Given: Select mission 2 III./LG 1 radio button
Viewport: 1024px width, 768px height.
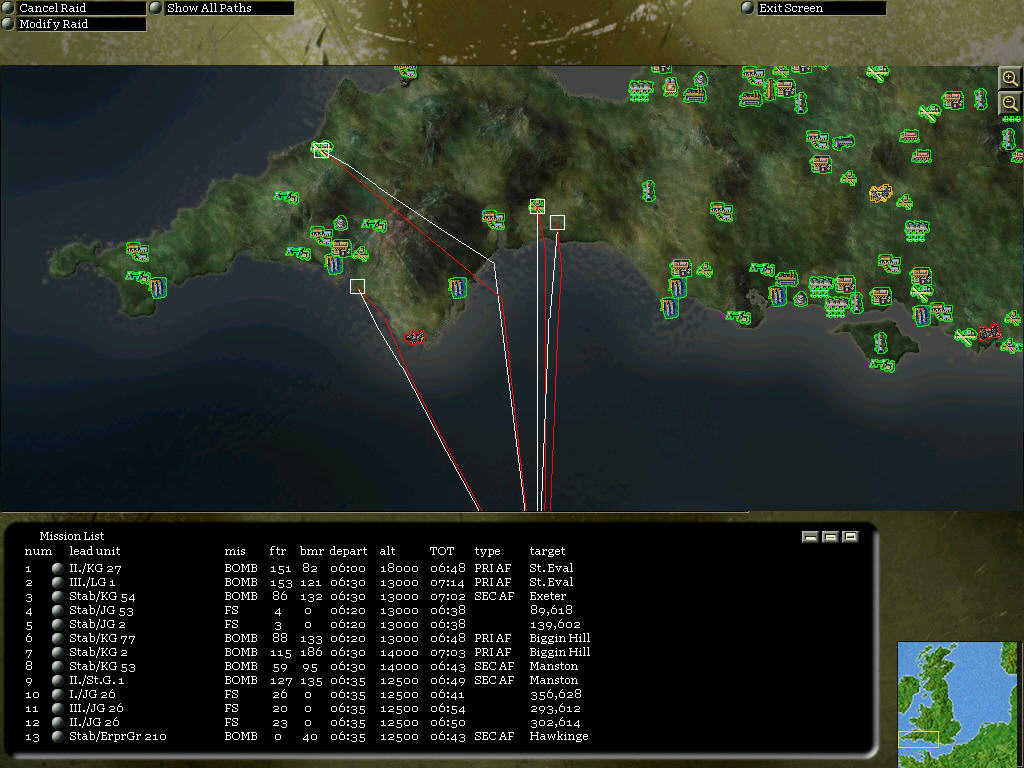Looking at the screenshot, I should click(x=57, y=582).
